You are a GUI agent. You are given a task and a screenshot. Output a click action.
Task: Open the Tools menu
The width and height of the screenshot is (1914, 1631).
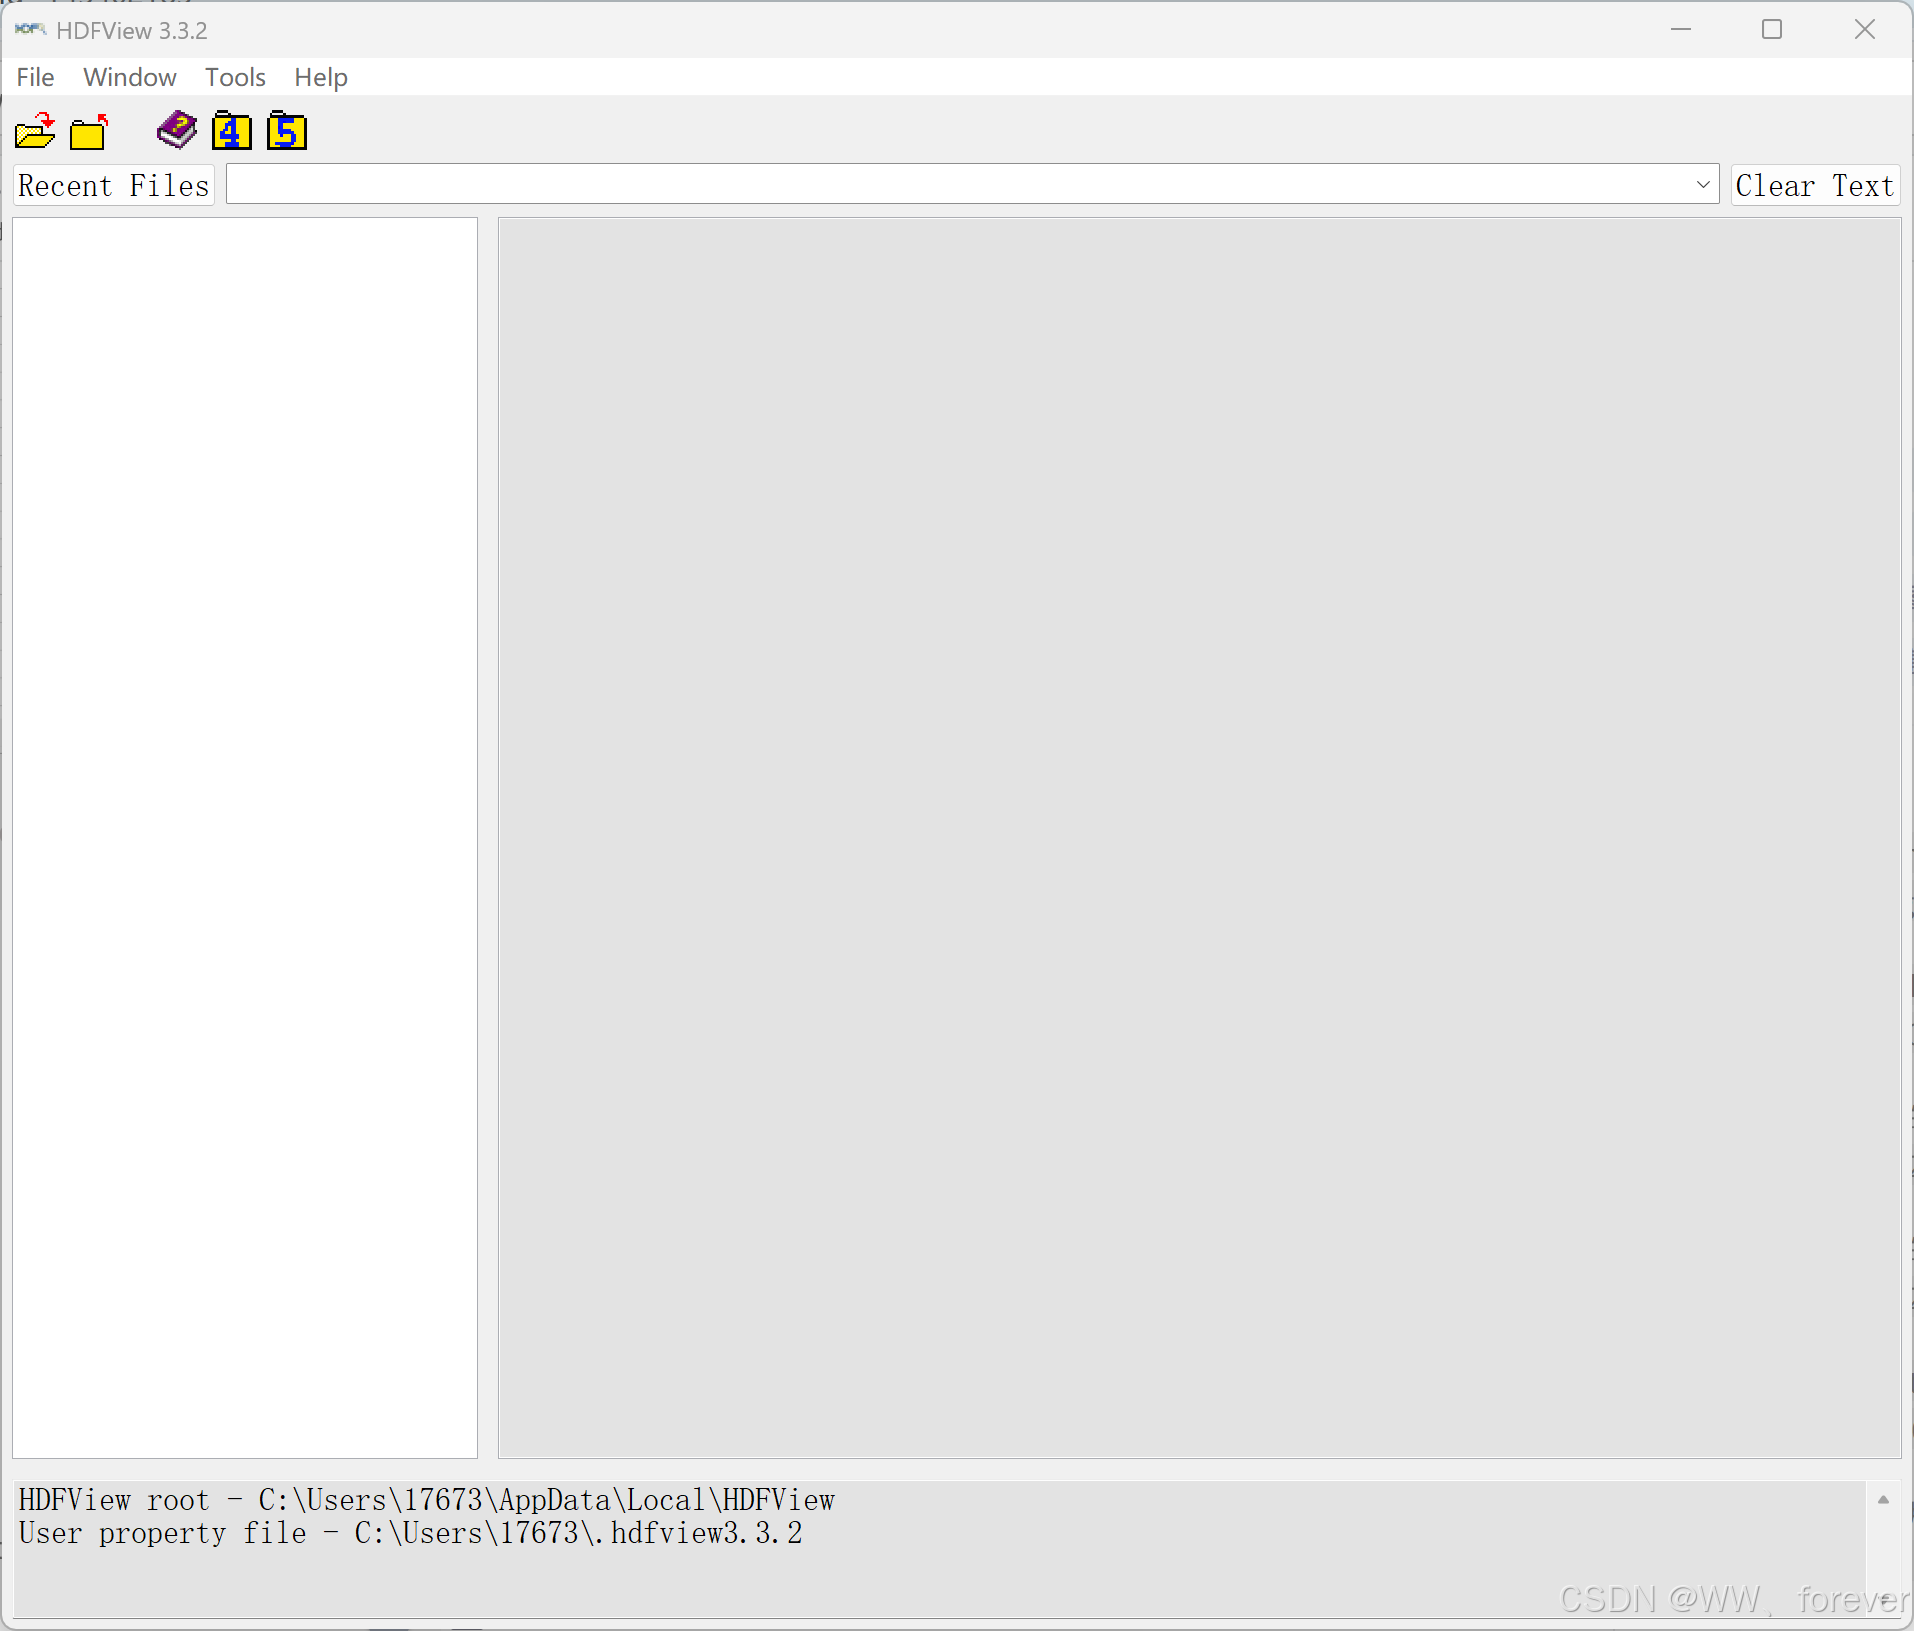pos(235,77)
